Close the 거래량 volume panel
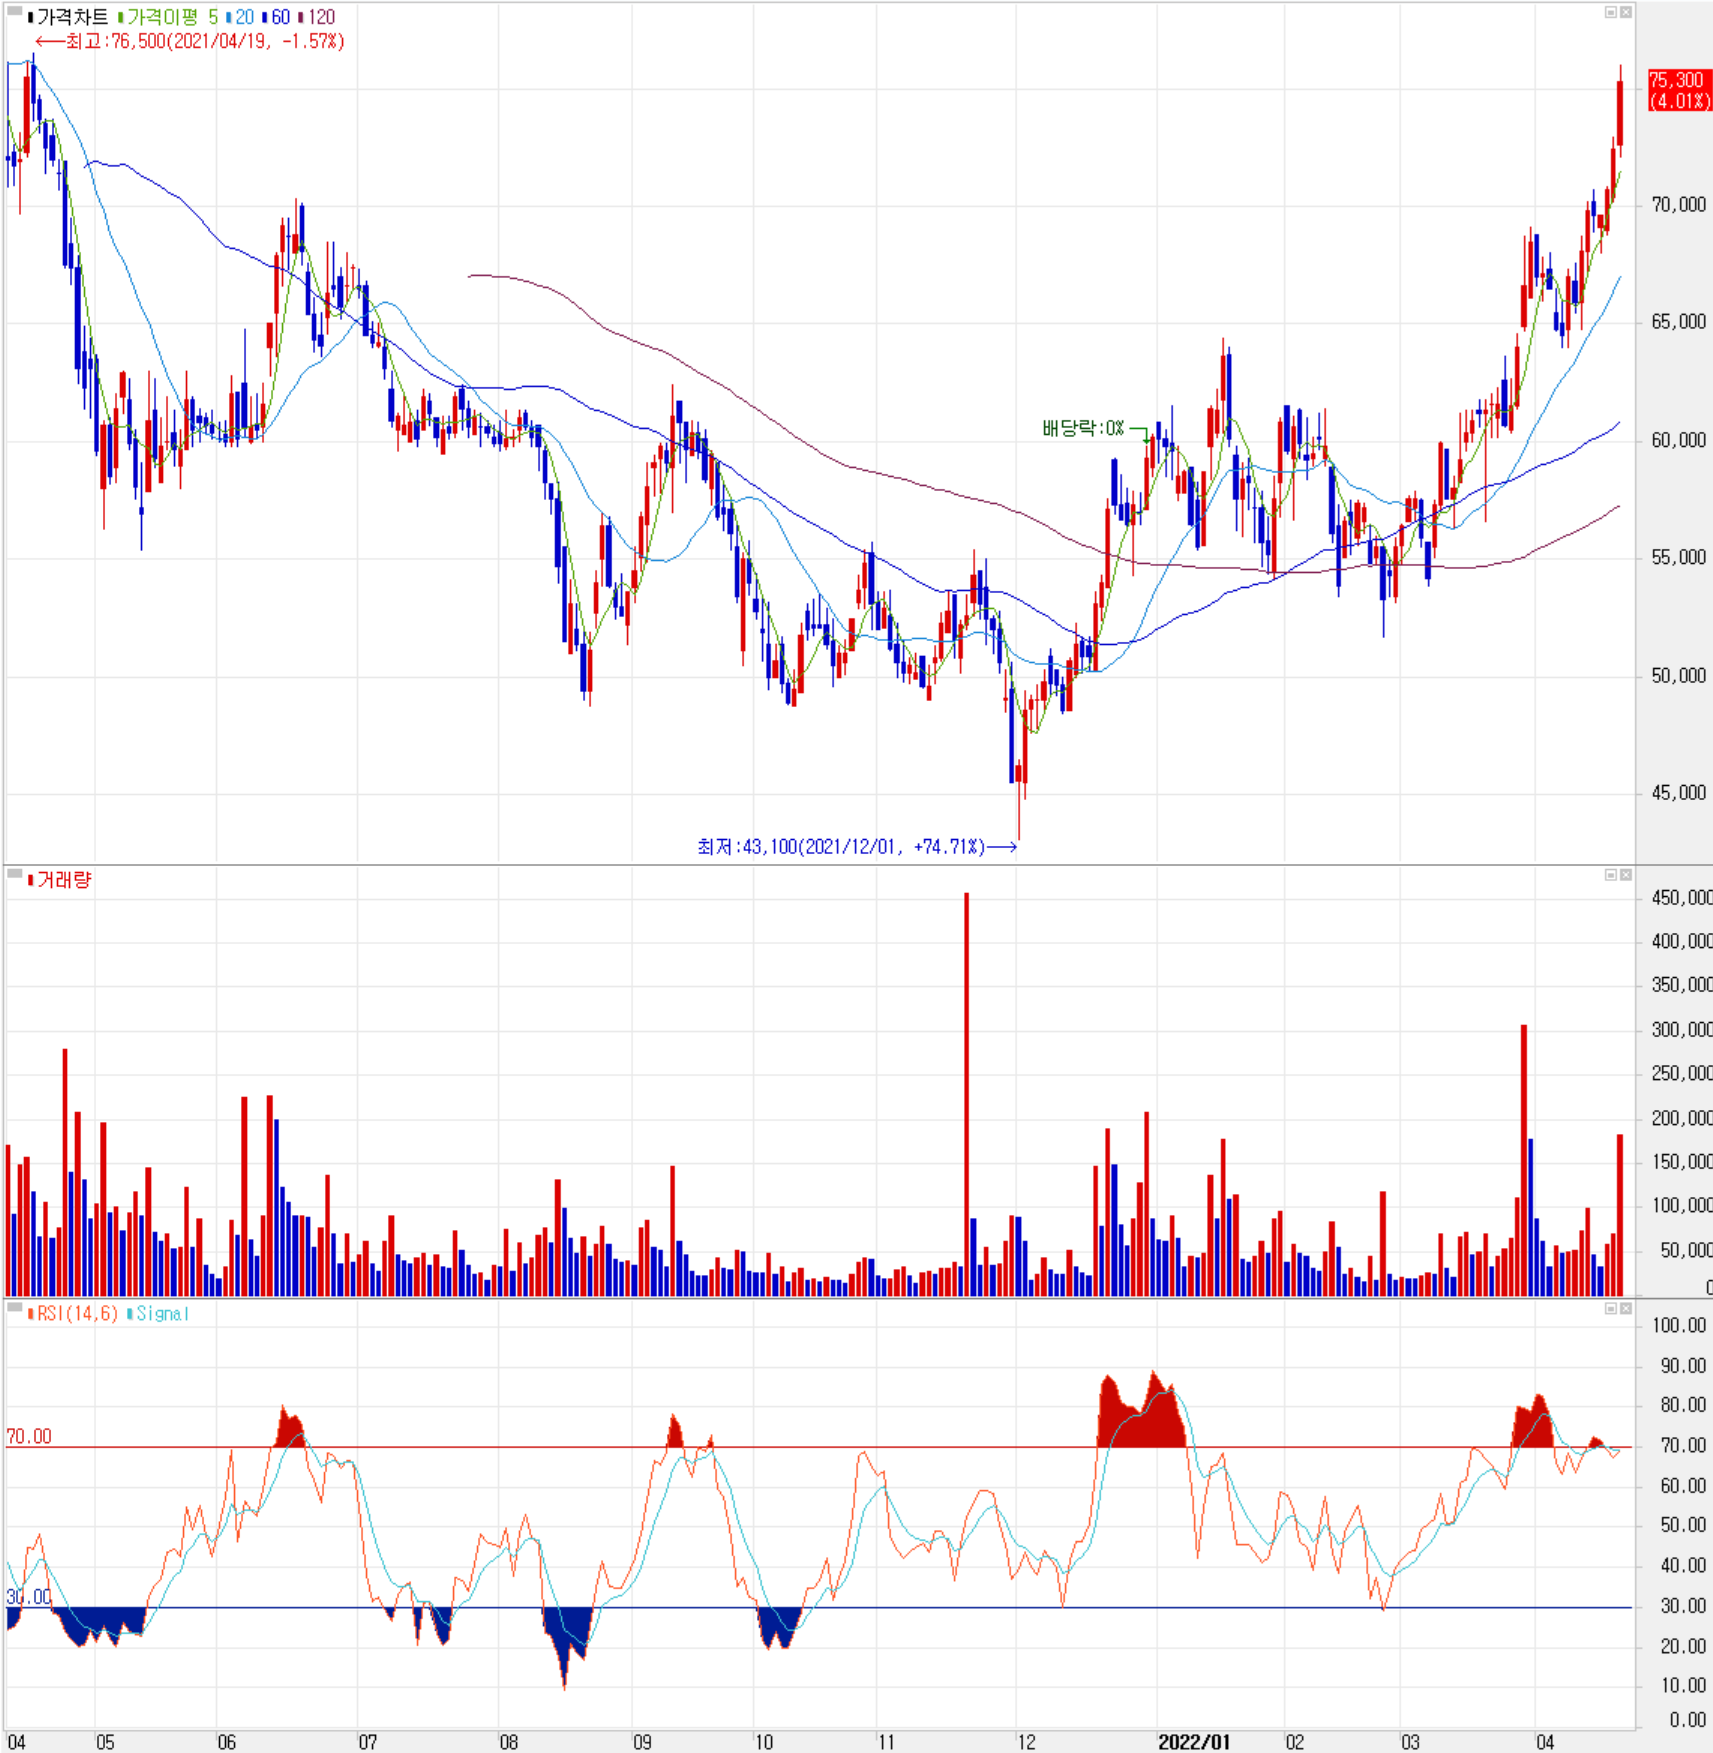This screenshot has height=1753, width=1713. 1625,875
